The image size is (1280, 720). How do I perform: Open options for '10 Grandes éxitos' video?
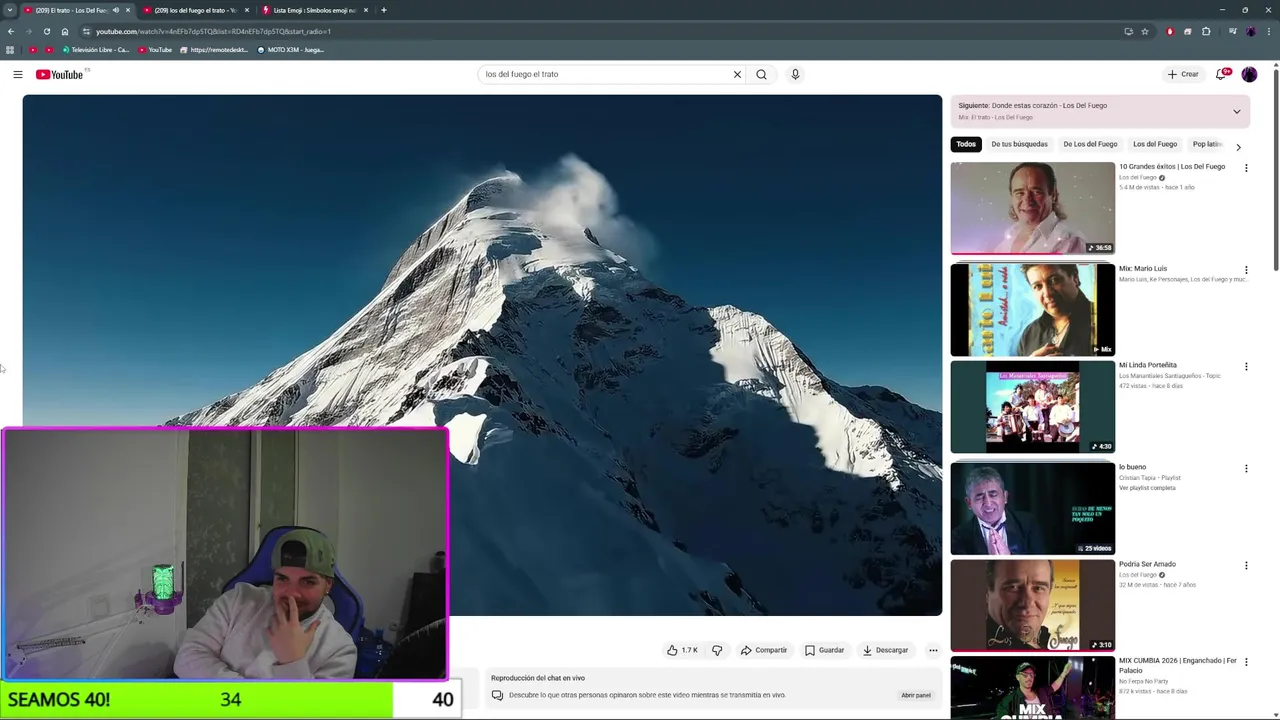(x=1246, y=168)
